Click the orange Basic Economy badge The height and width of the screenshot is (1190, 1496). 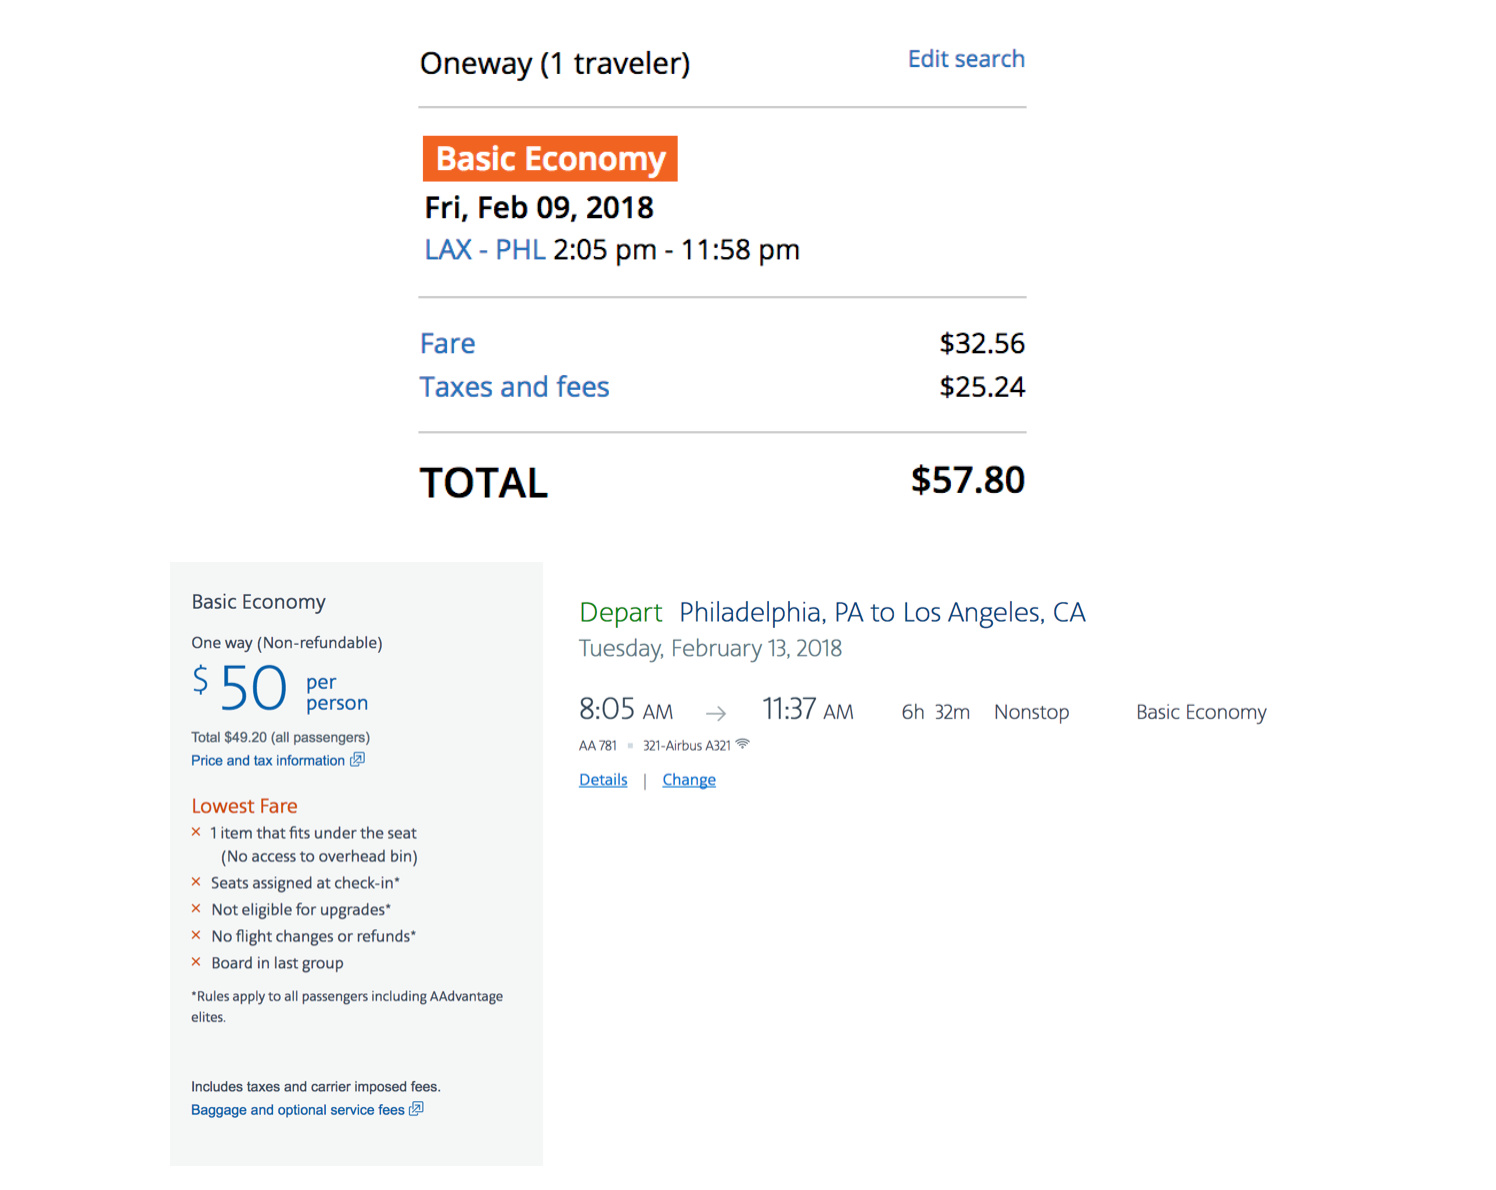pos(550,159)
